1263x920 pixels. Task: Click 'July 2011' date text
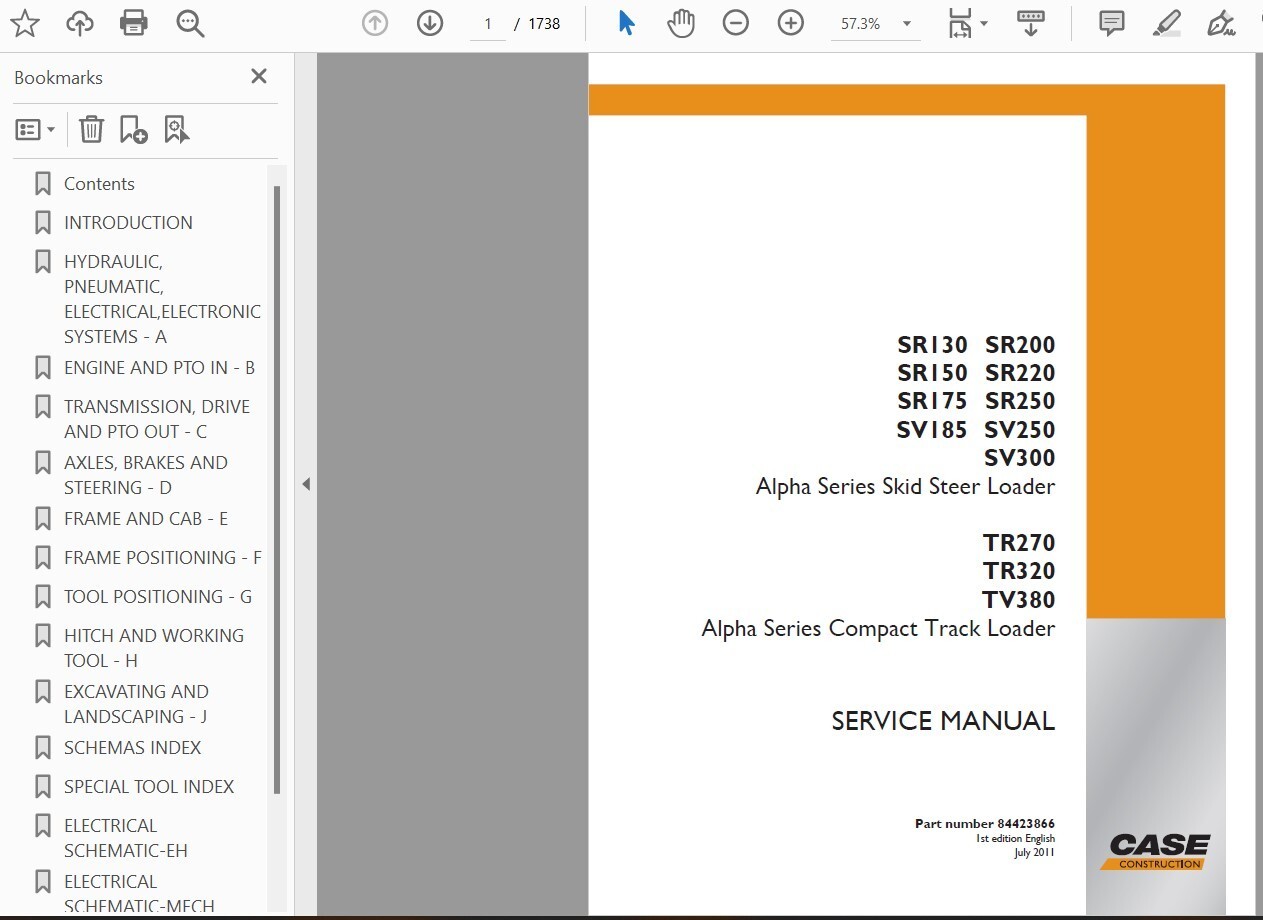coord(1034,852)
